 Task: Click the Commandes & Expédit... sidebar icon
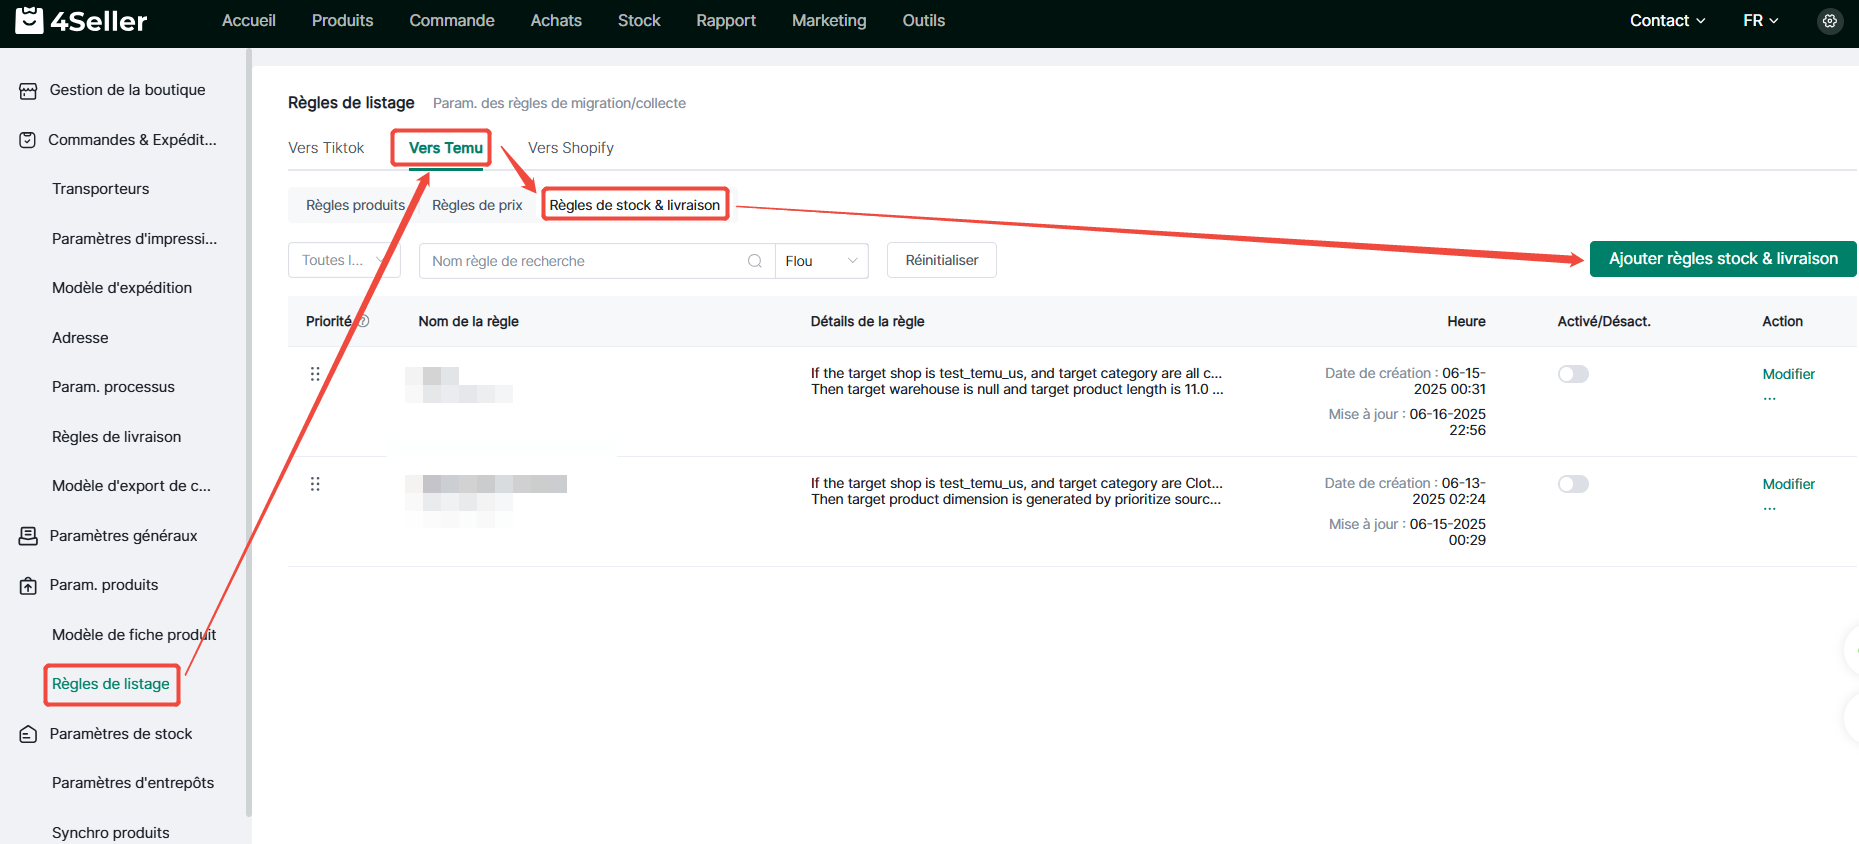click(x=28, y=140)
